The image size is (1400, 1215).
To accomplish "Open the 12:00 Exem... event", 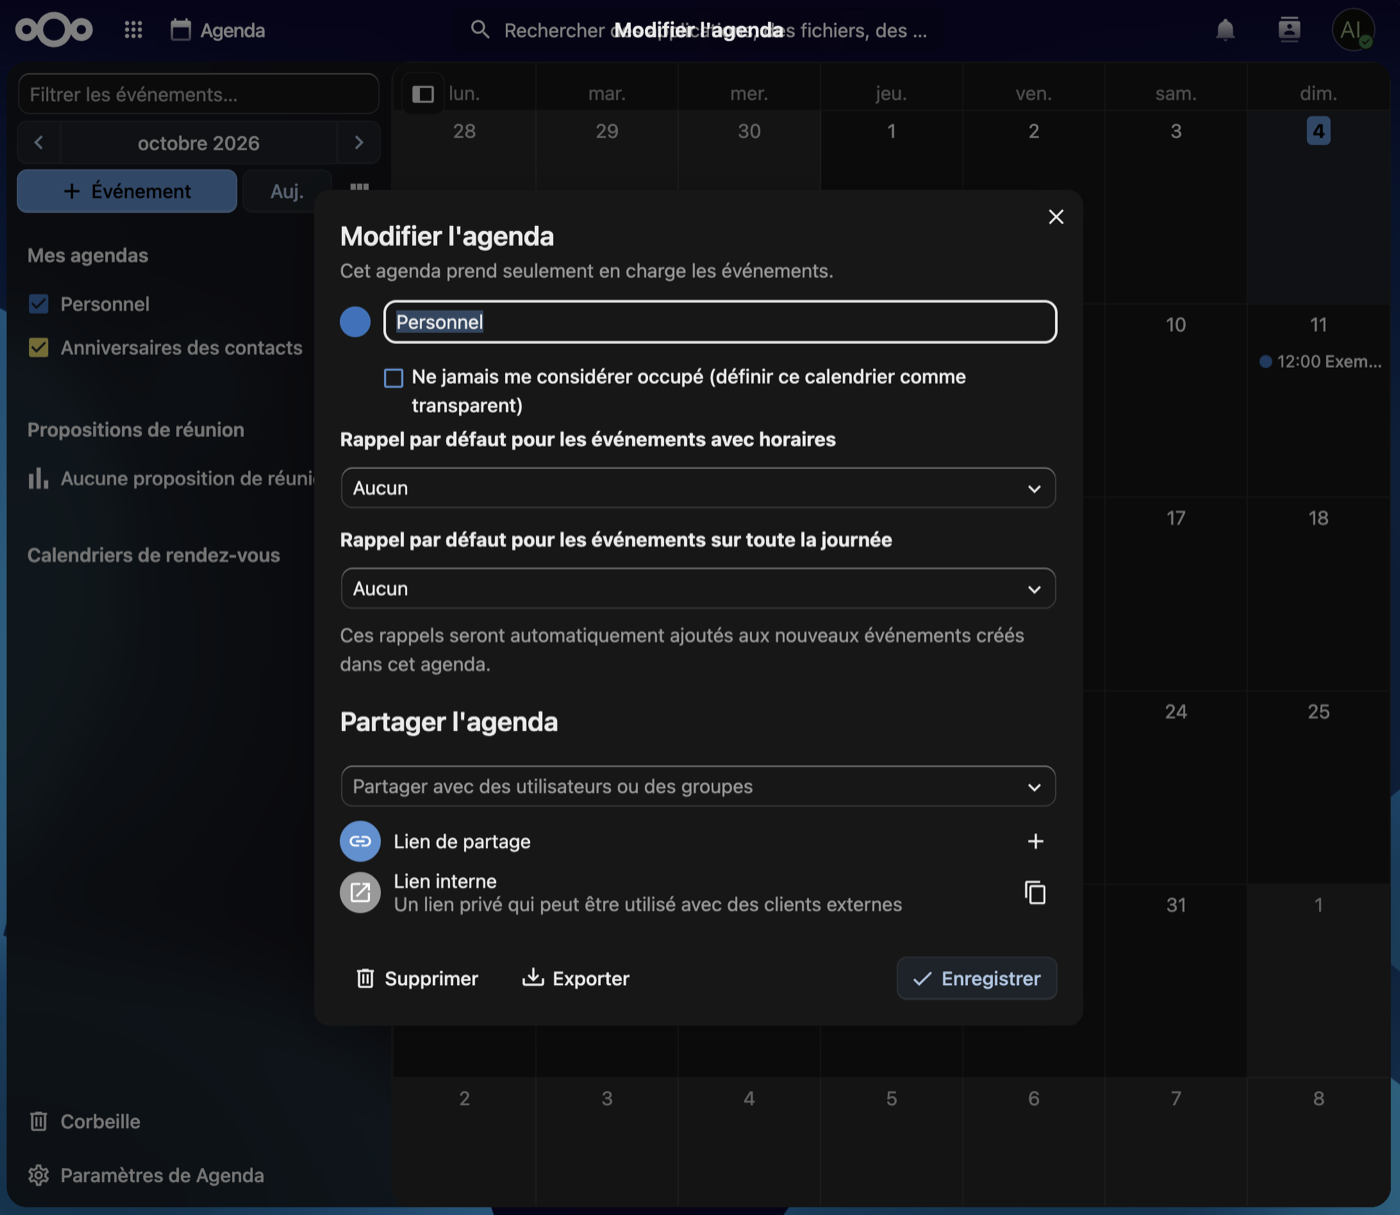I will coord(1320,361).
